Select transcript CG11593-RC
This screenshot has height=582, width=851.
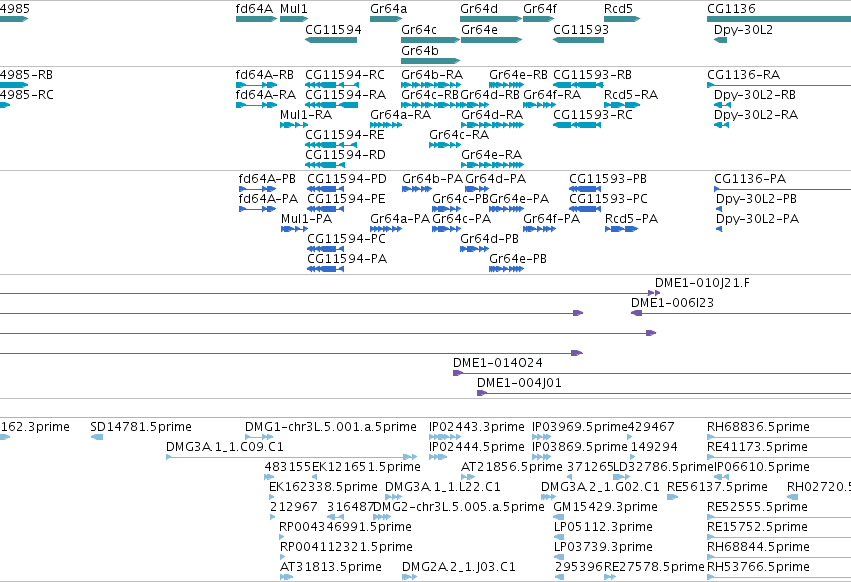point(577,125)
